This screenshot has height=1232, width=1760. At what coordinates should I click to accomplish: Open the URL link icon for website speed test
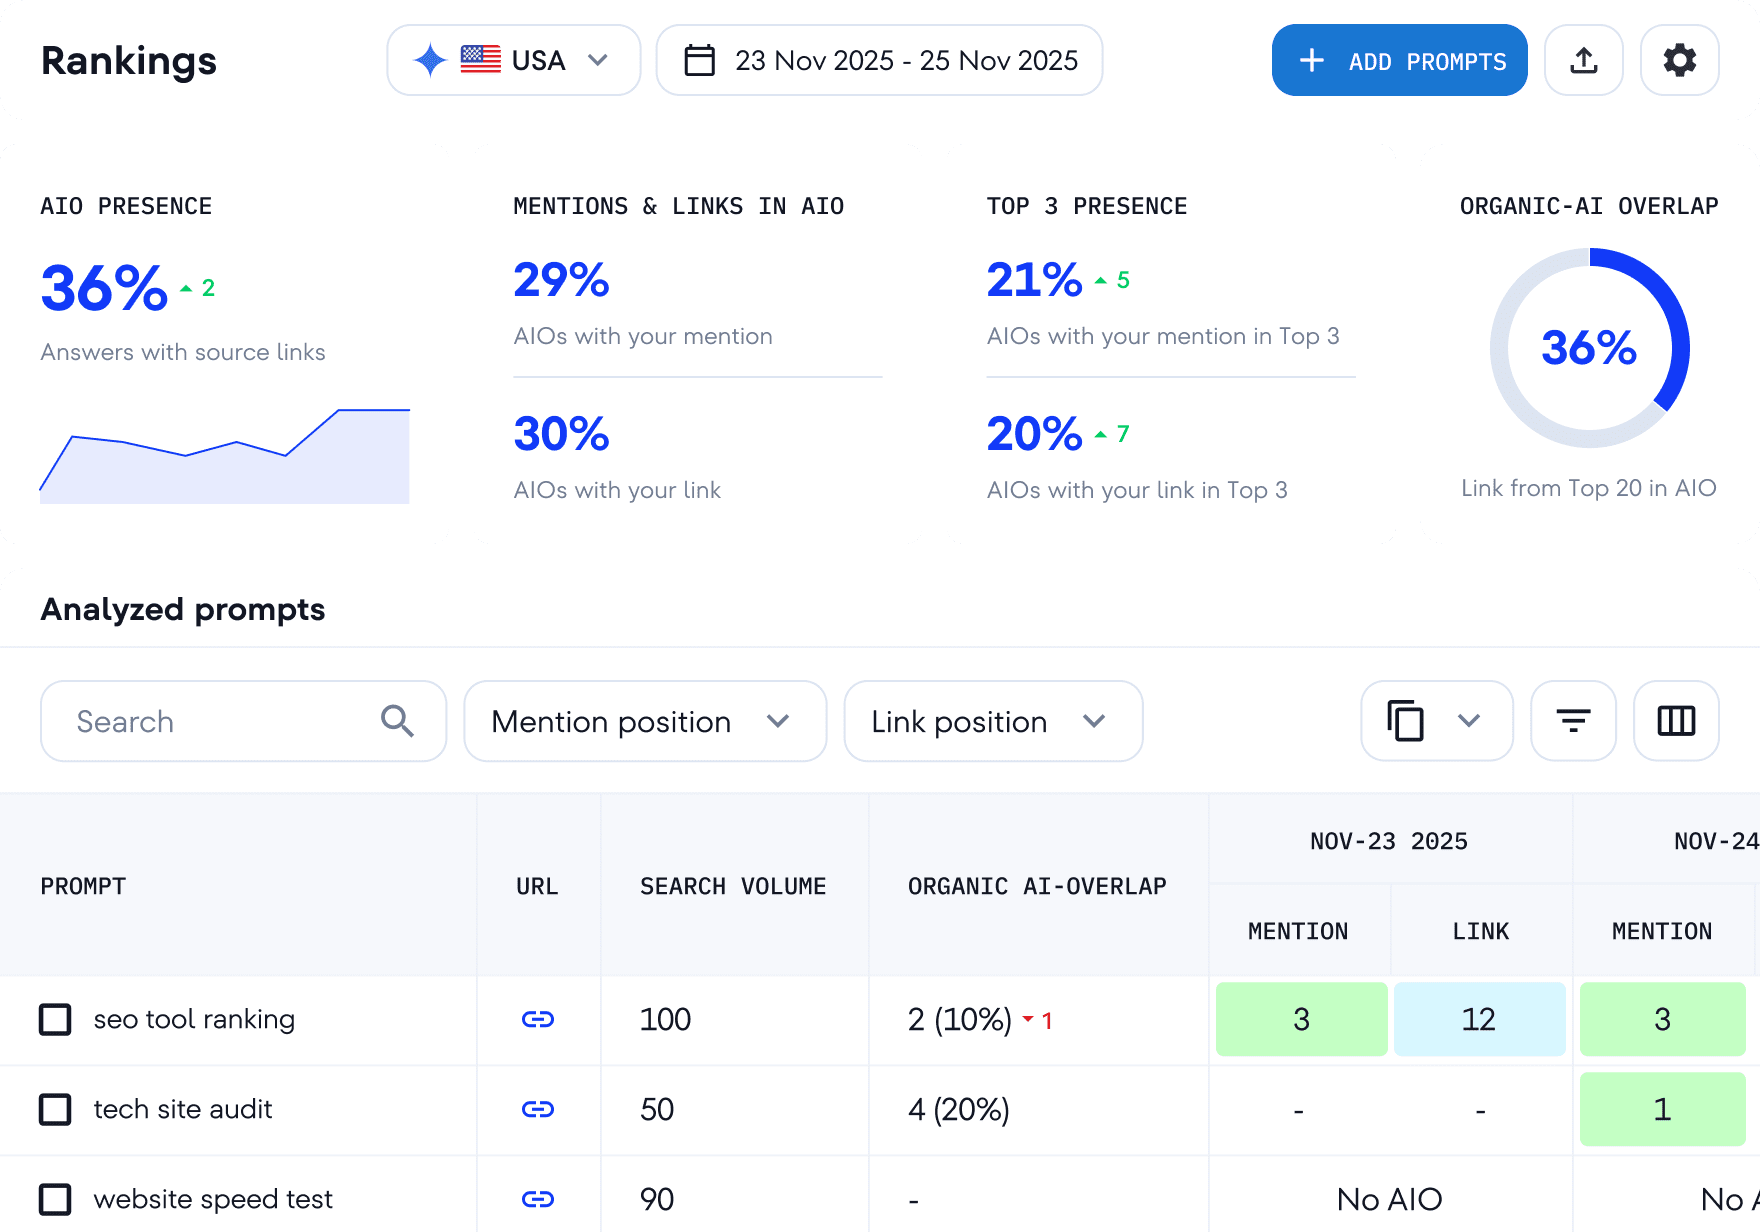pyautogui.click(x=539, y=1198)
